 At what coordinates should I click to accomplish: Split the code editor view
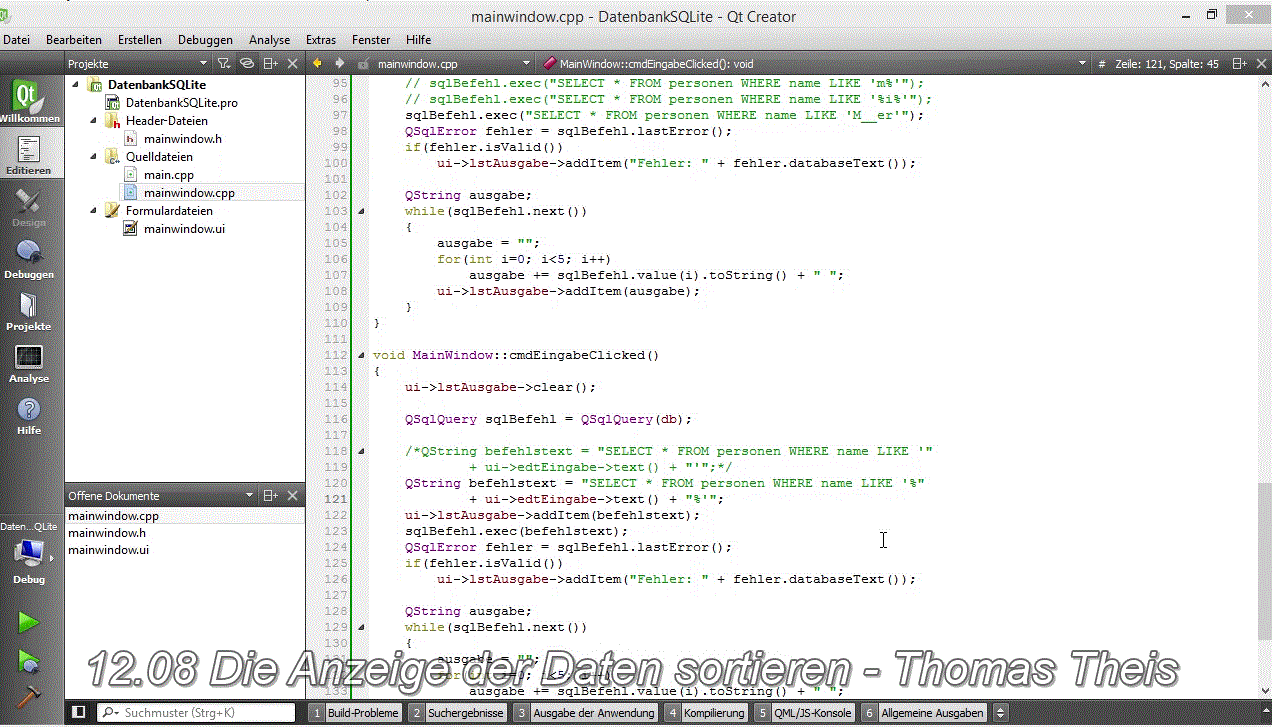click(1238, 63)
